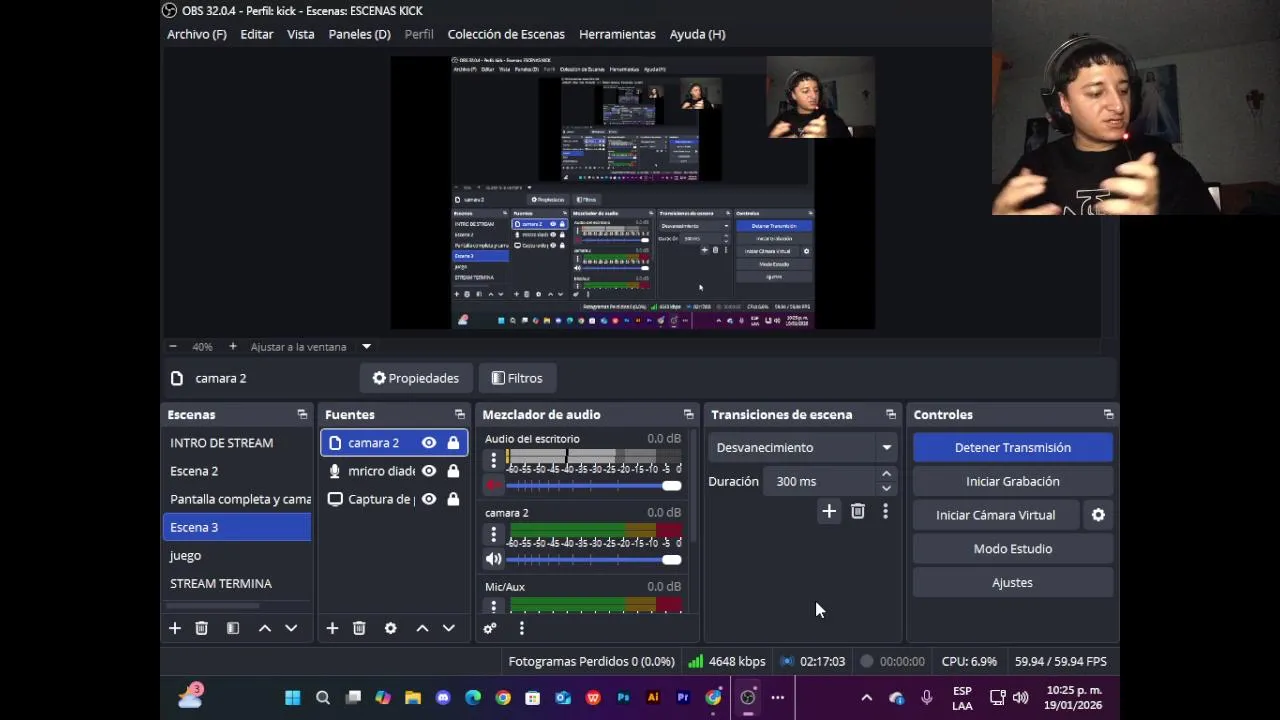Click the Iniciar Grabación button

point(1013,481)
